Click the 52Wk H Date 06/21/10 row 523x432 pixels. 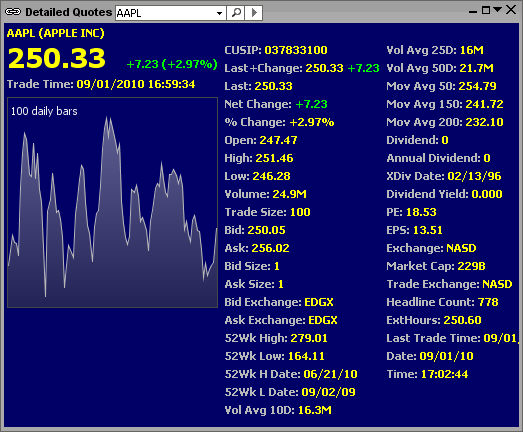coord(291,374)
